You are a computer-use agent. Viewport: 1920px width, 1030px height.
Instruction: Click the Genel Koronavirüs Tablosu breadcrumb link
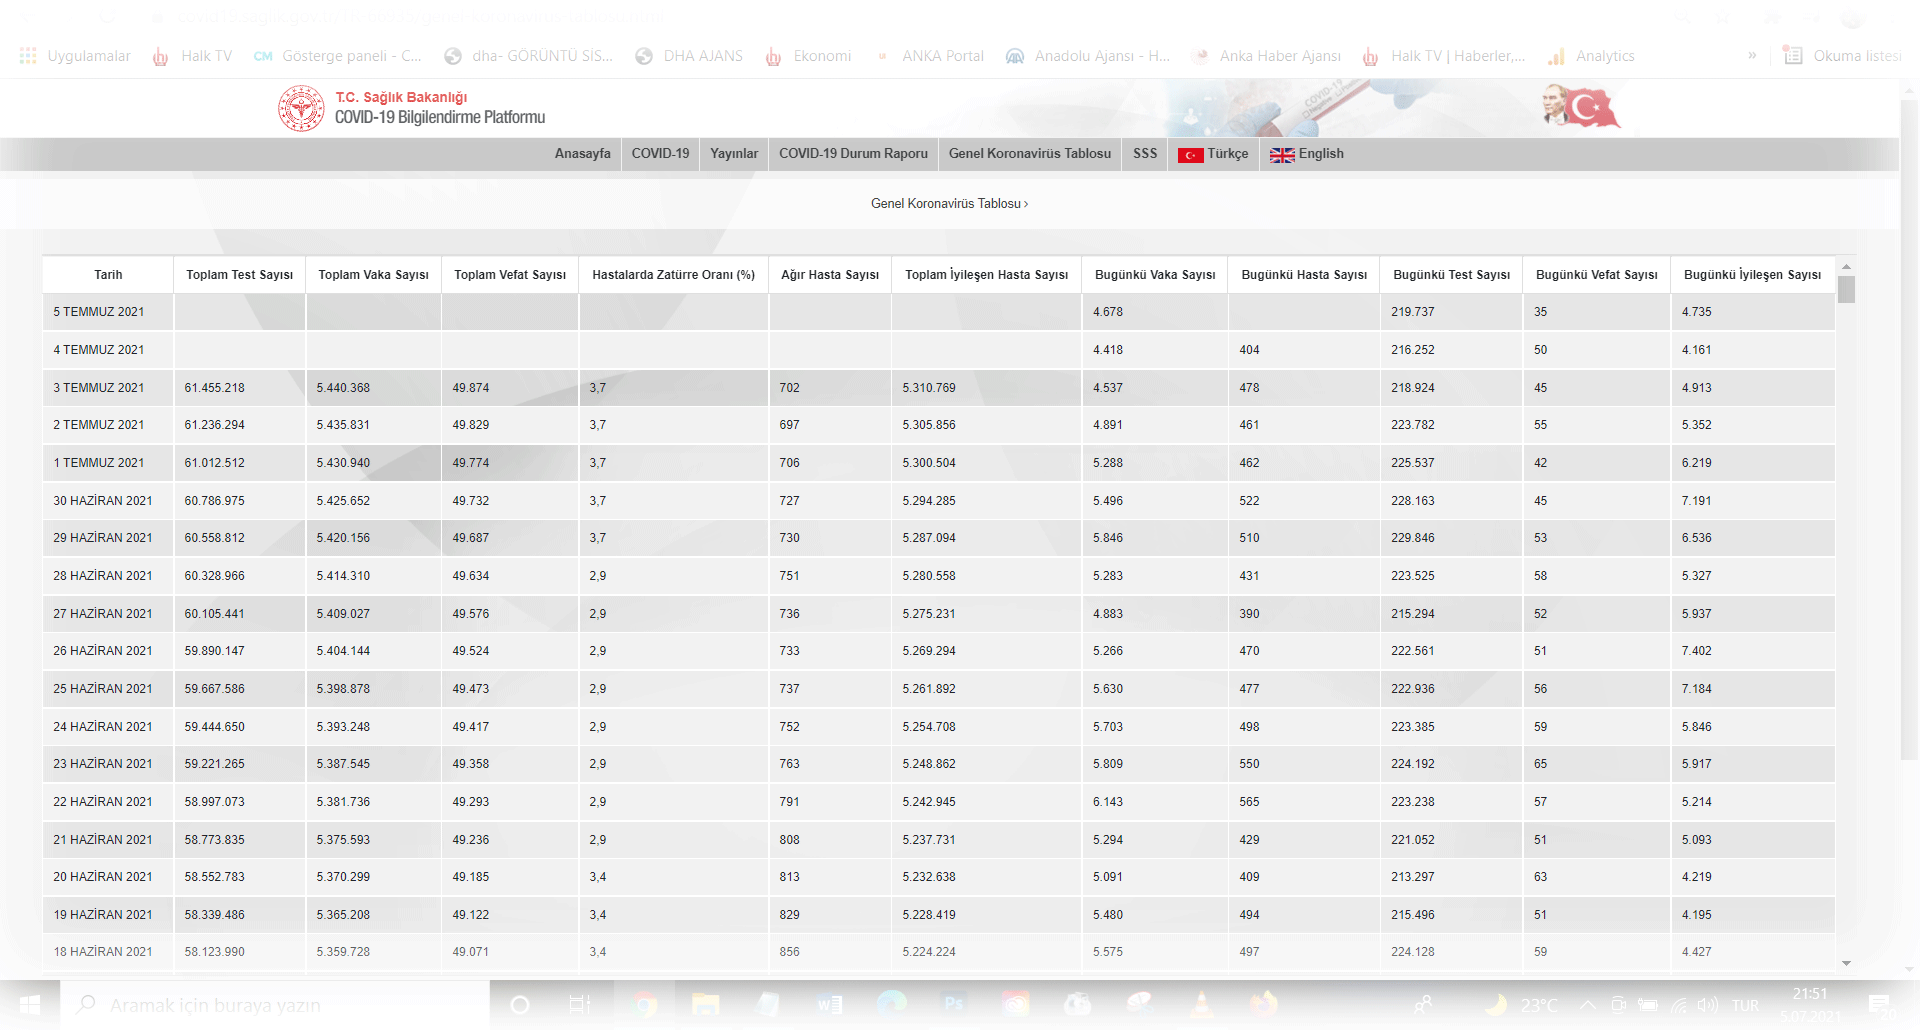948,204
